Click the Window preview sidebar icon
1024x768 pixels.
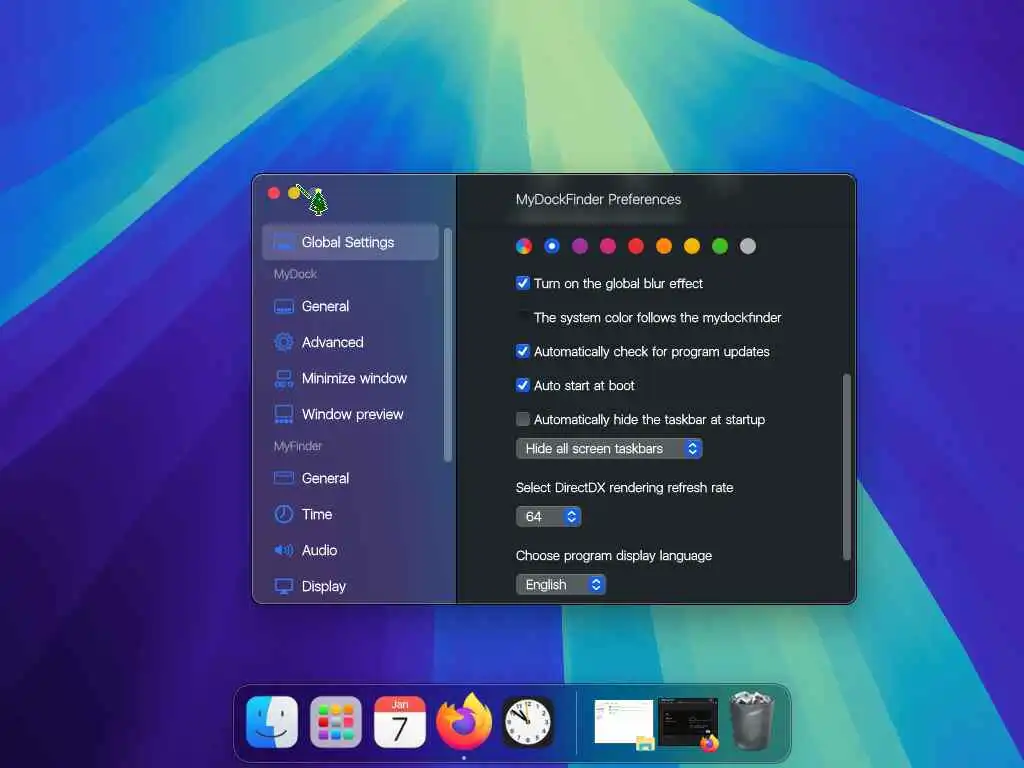[x=284, y=414]
